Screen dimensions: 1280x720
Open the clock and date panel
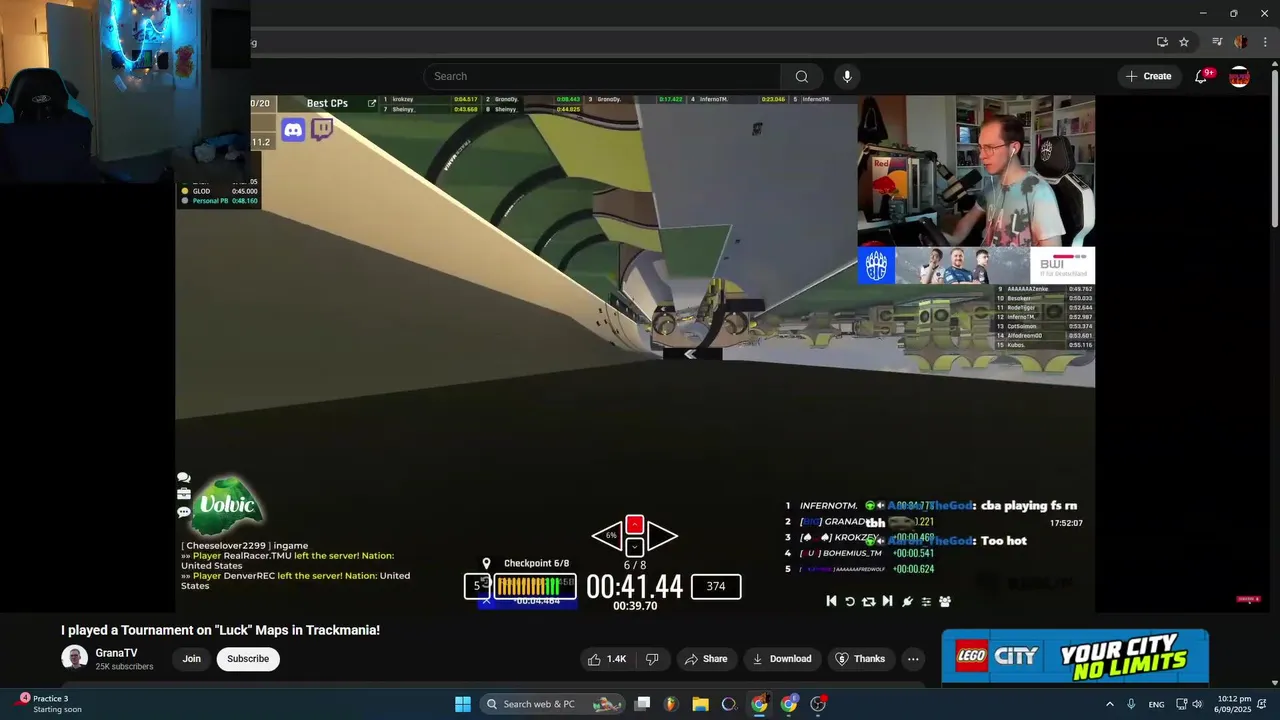[1234, 704]
